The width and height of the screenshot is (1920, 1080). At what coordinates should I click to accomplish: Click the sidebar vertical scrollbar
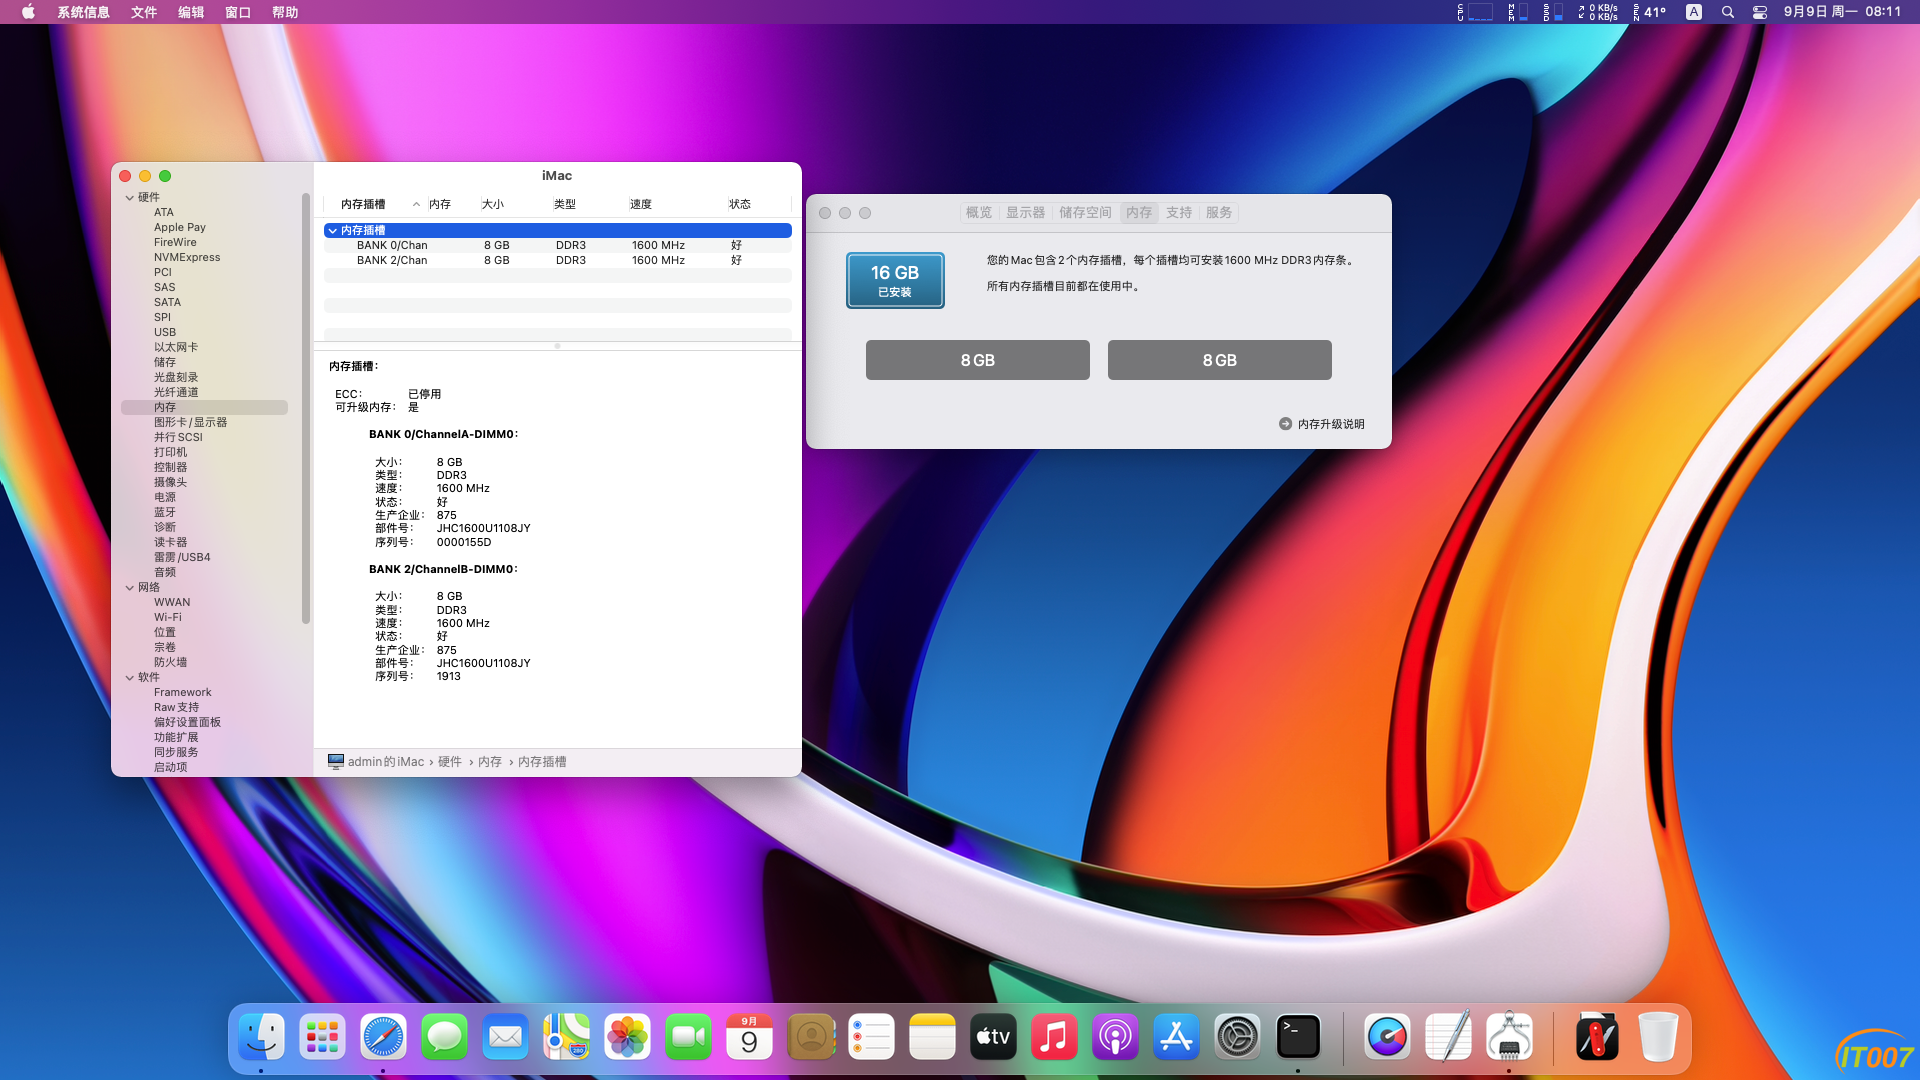pyautogui.click(x=306, y=408)
